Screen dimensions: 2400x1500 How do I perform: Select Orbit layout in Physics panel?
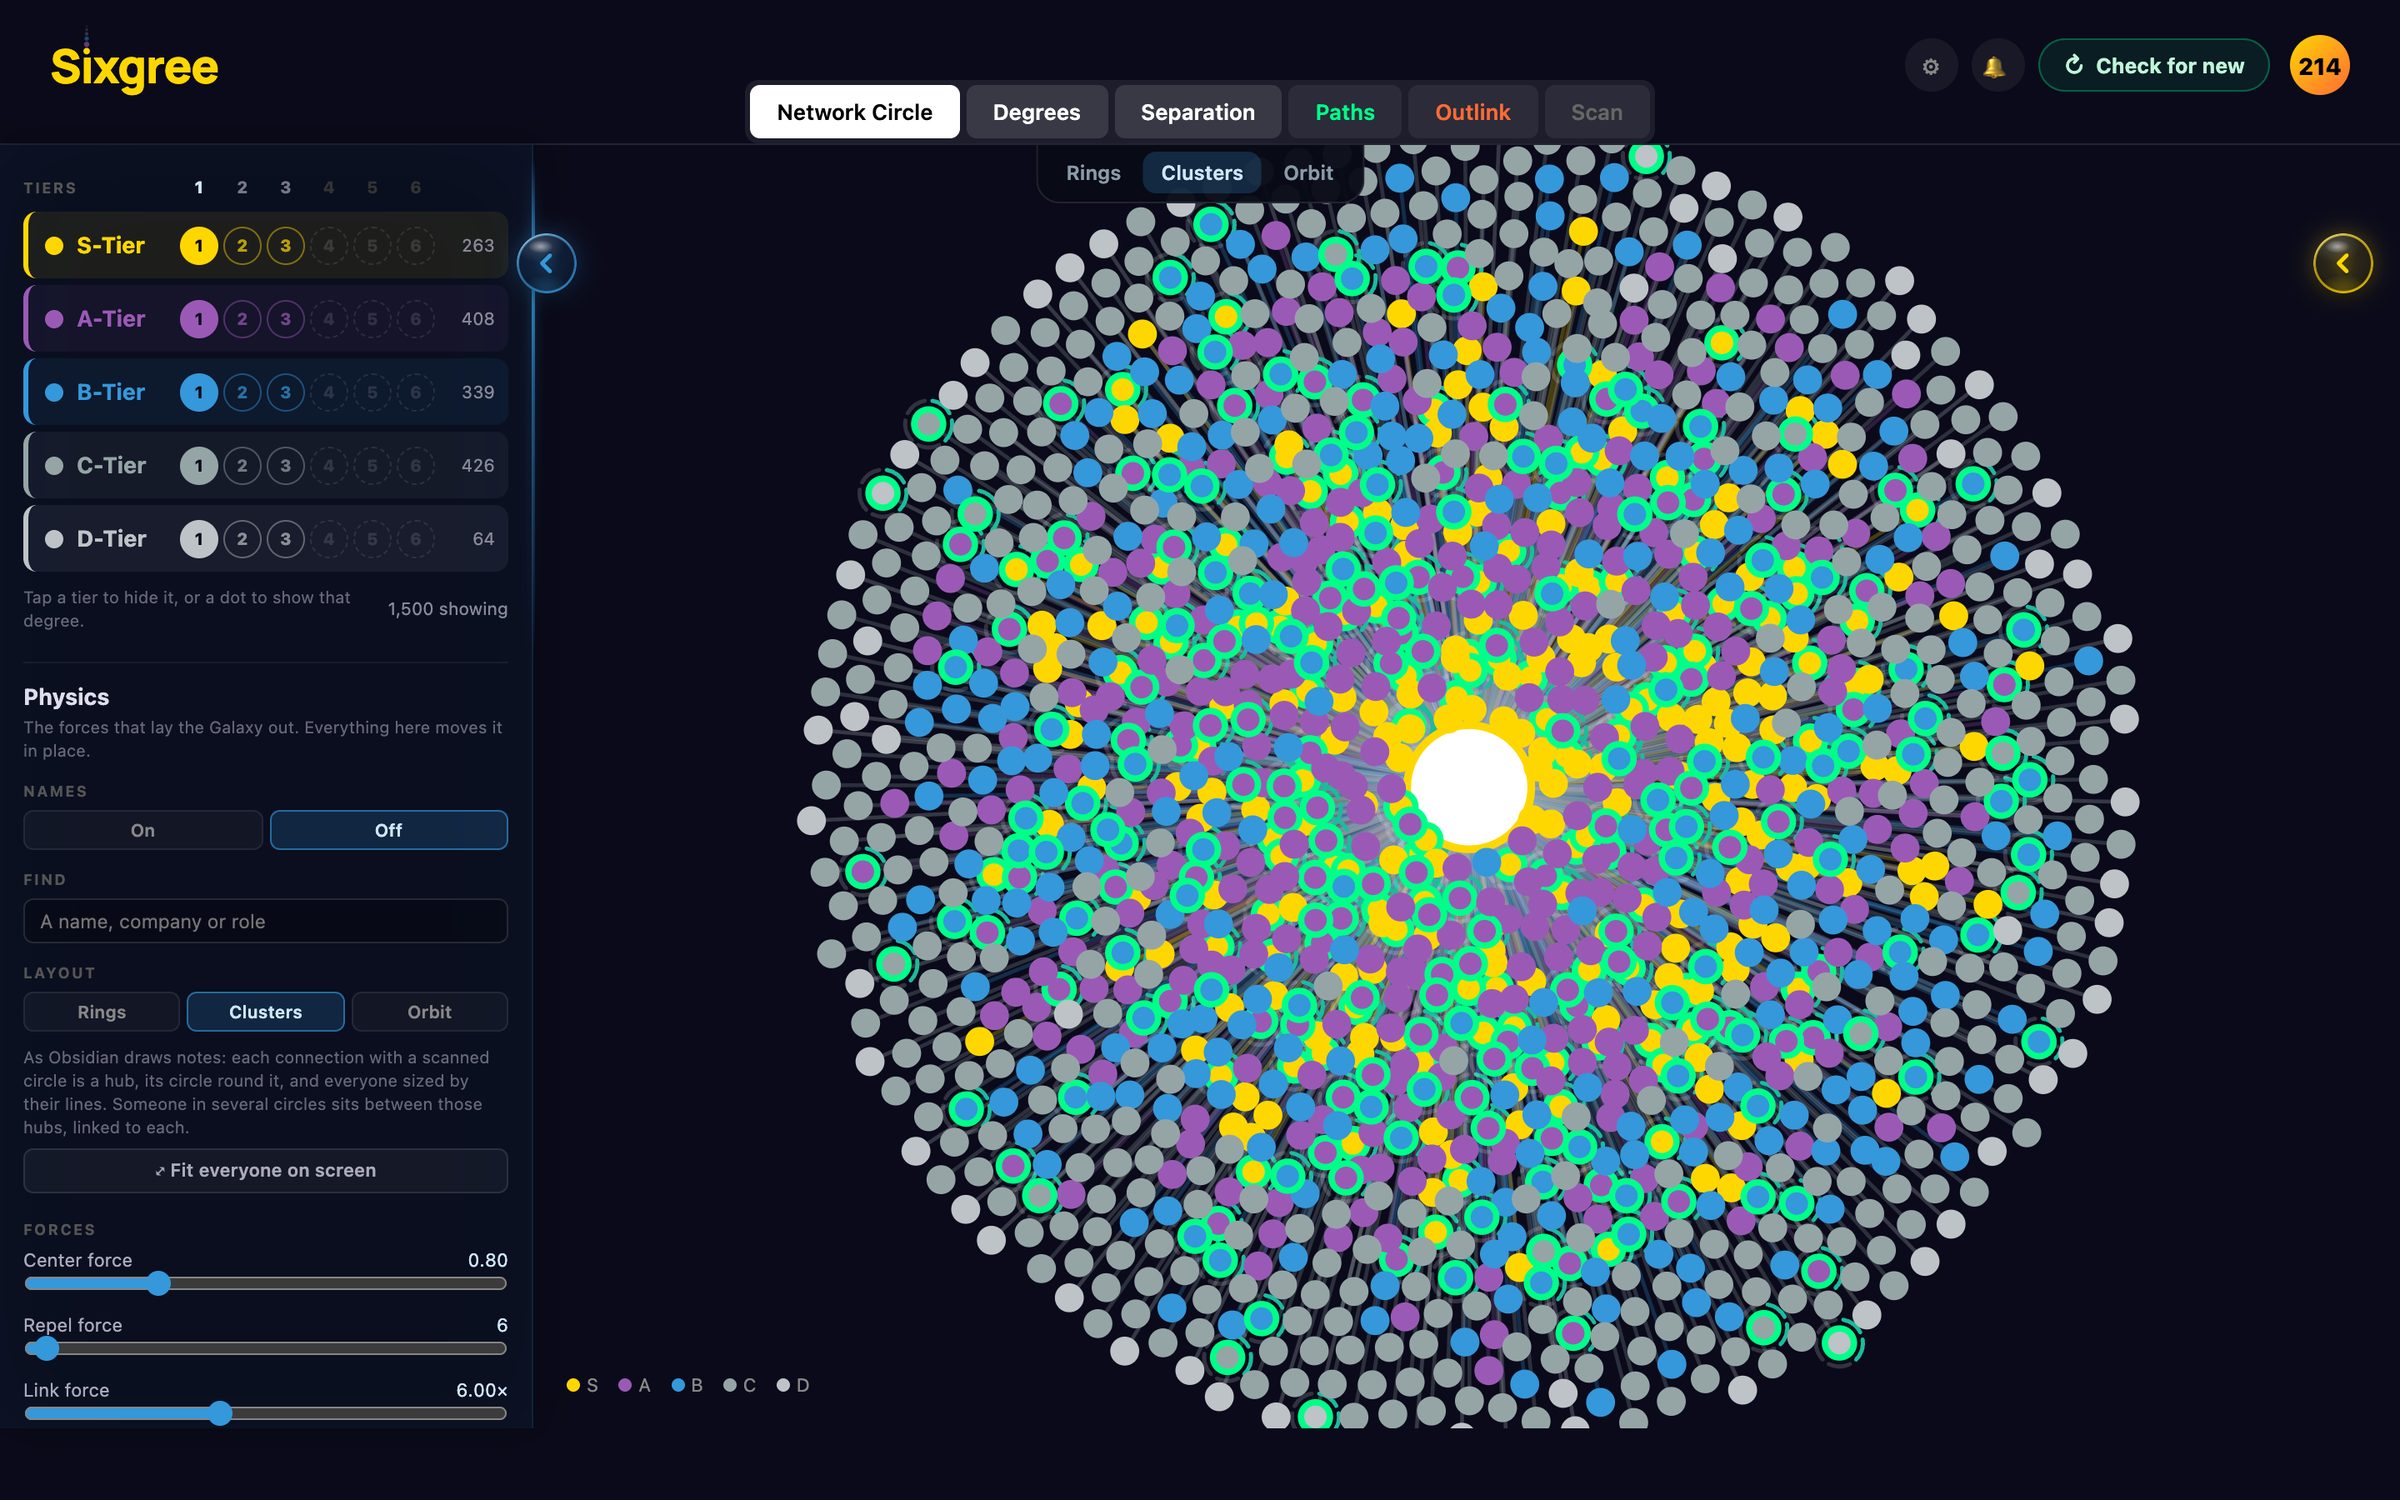pos(430,1012)
